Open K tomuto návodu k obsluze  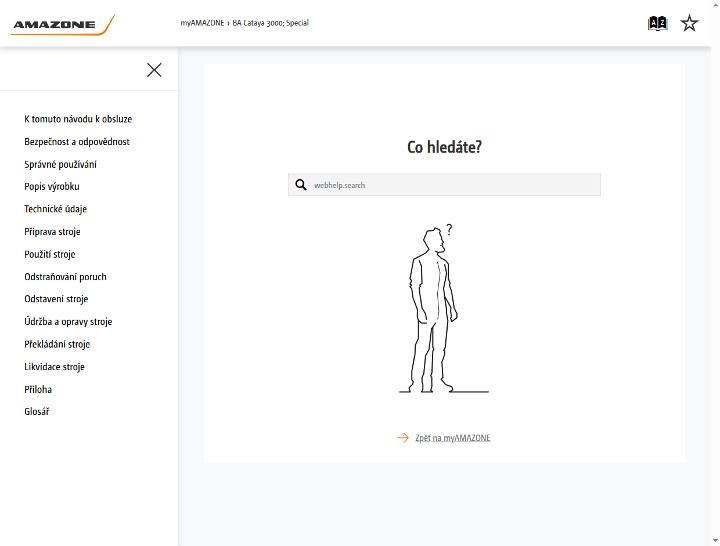click(78, 119)
